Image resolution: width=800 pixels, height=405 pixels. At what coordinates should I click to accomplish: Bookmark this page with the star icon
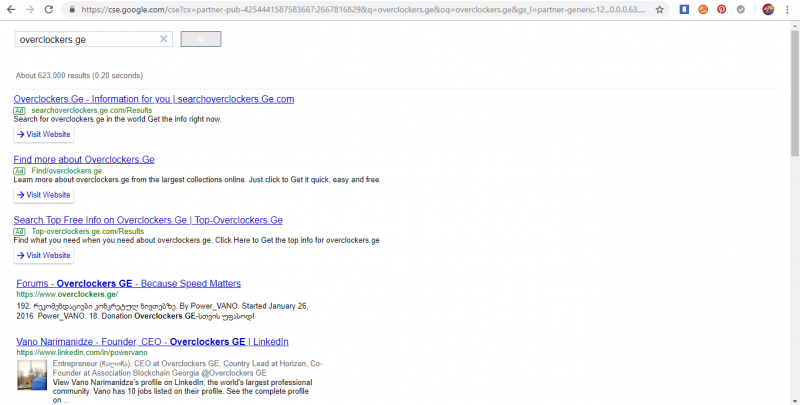click(x=659, y=9)
